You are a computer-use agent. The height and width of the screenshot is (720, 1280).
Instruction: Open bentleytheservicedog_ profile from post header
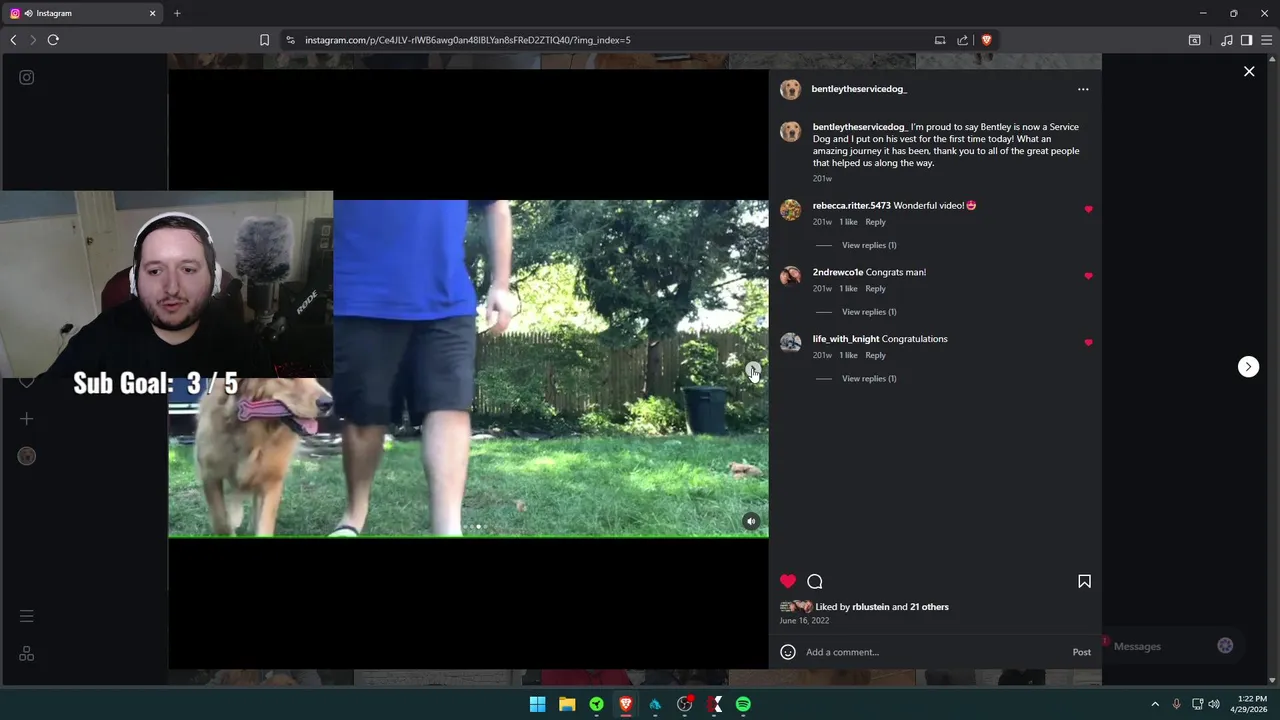click(859, 89)
